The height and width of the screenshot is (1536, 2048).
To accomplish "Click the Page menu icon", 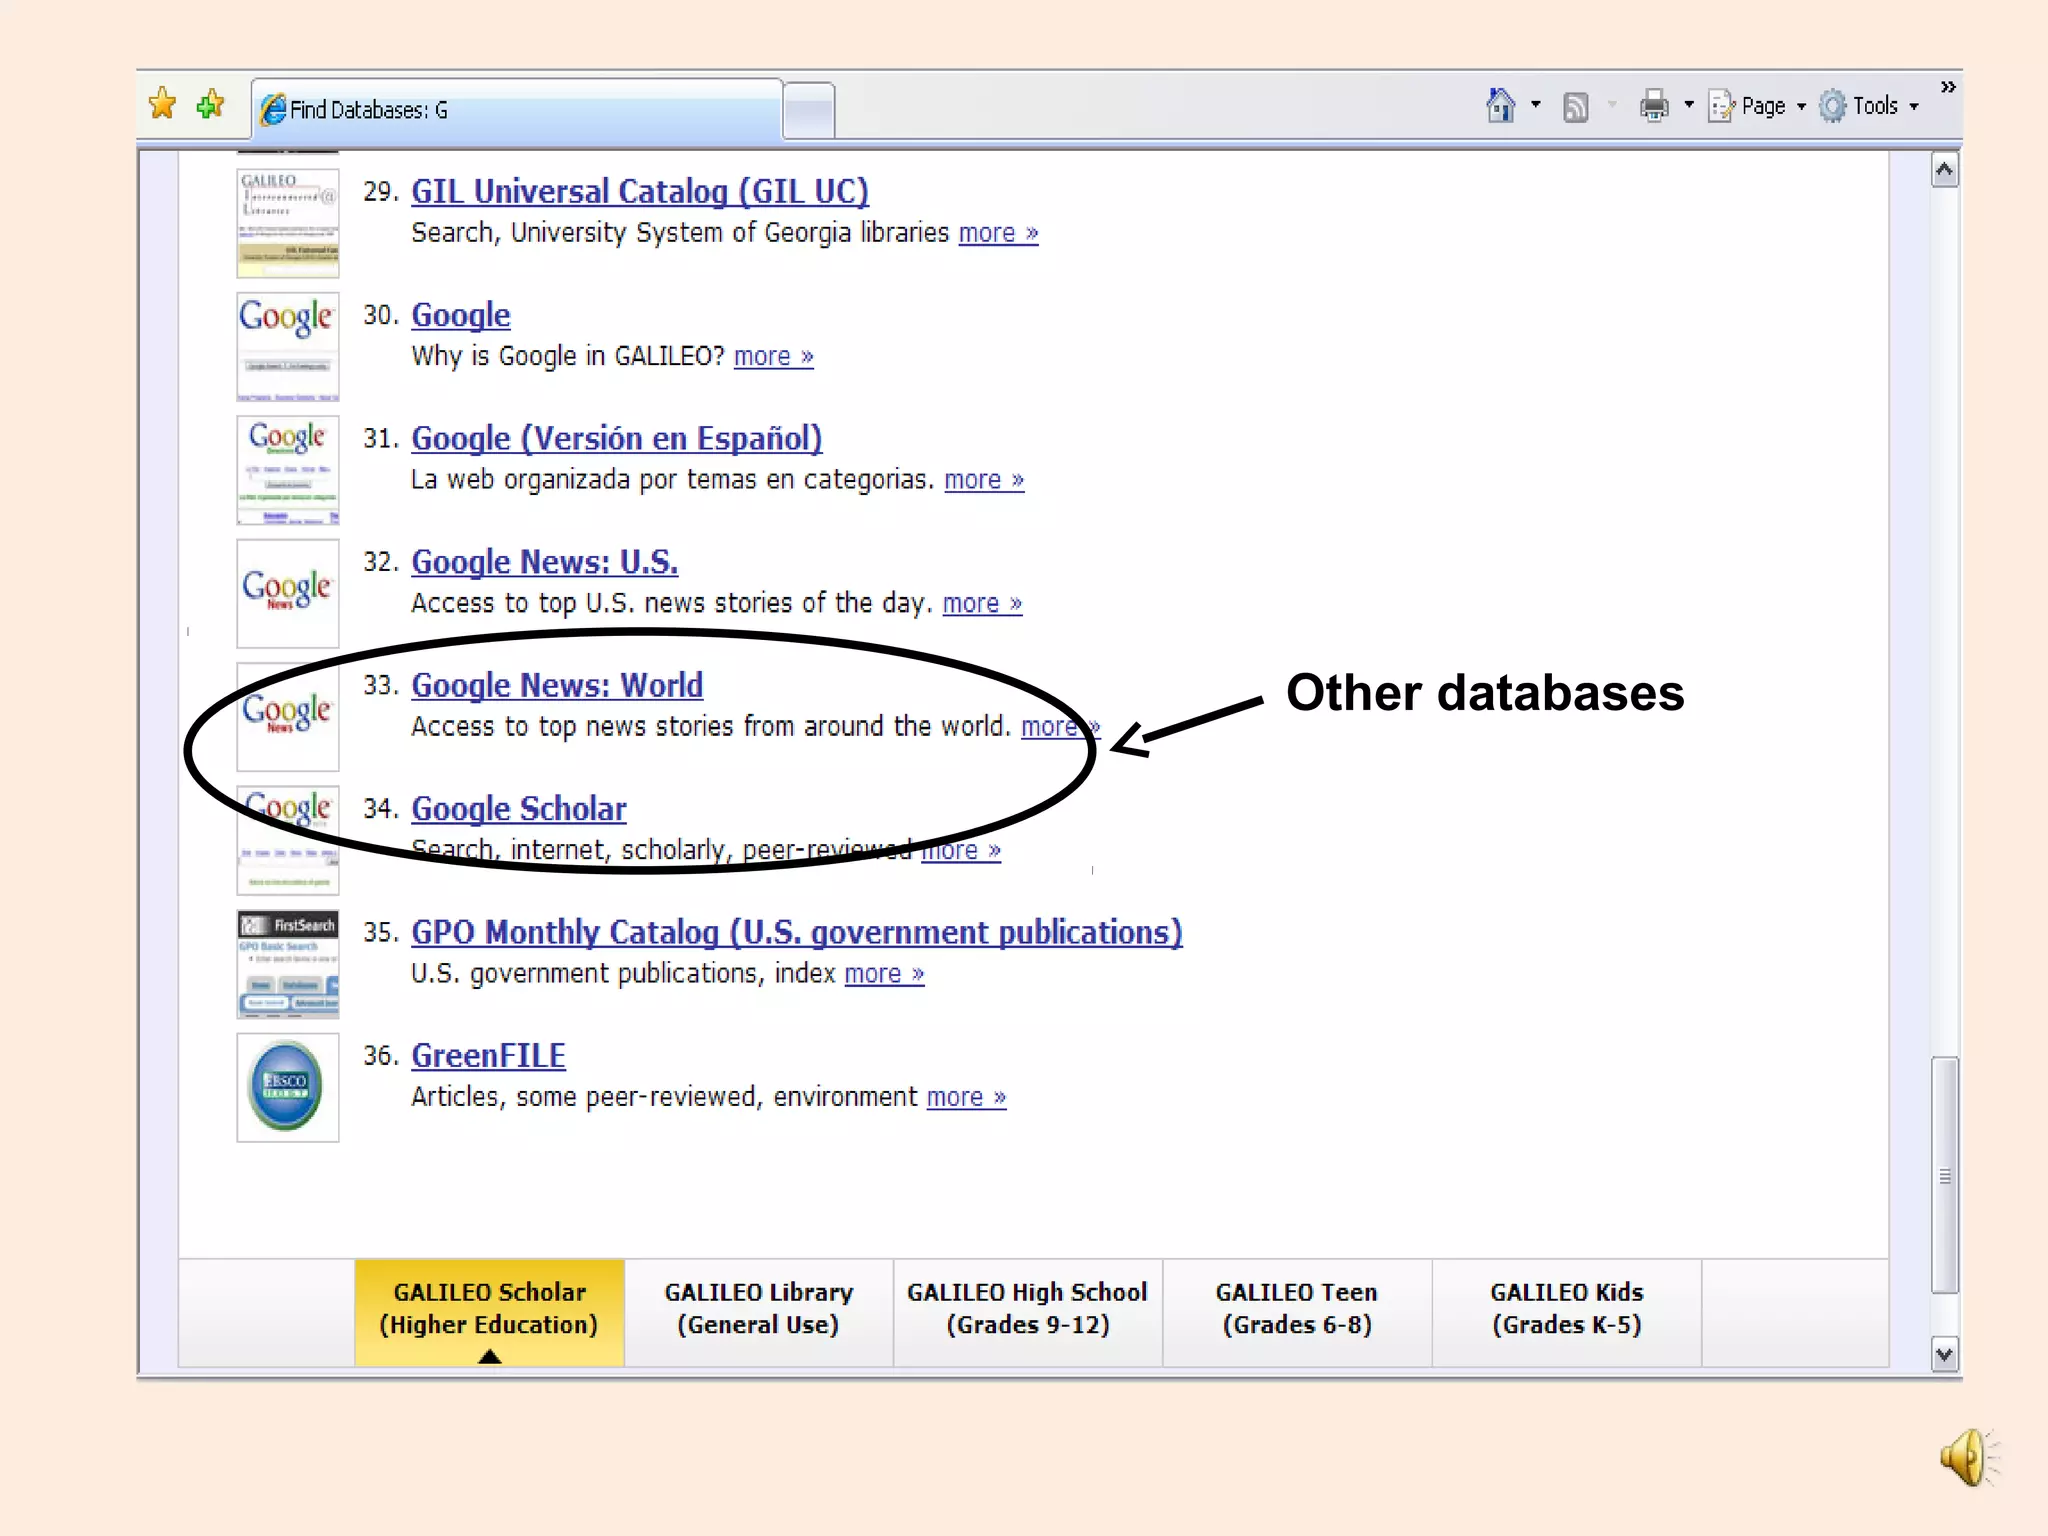I will click(x=1721, y=105).
